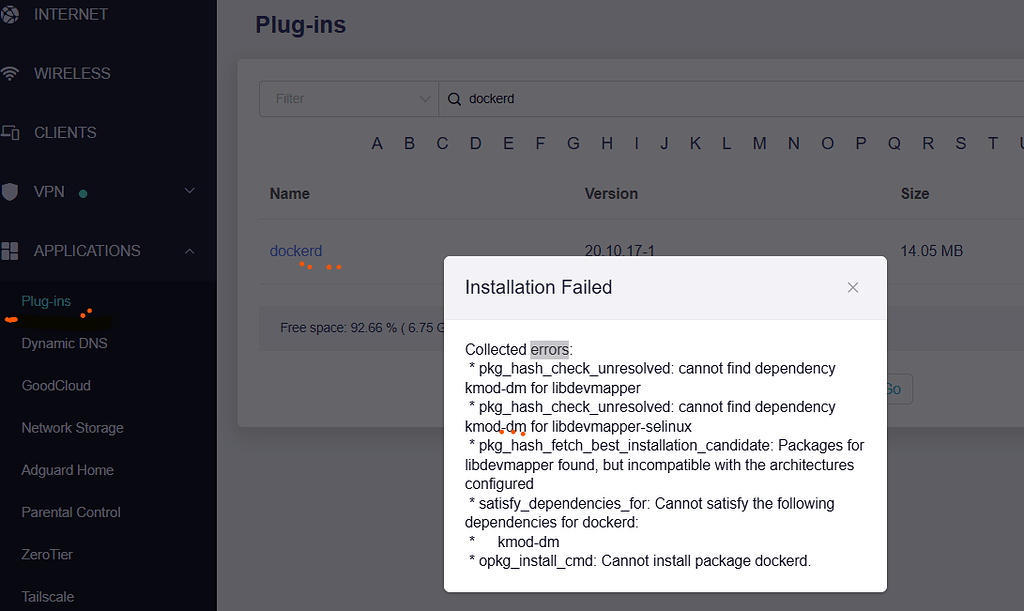Click the dockerd search input field
Viewport: 1024px width, 611px height.
[x=731, y=99]
